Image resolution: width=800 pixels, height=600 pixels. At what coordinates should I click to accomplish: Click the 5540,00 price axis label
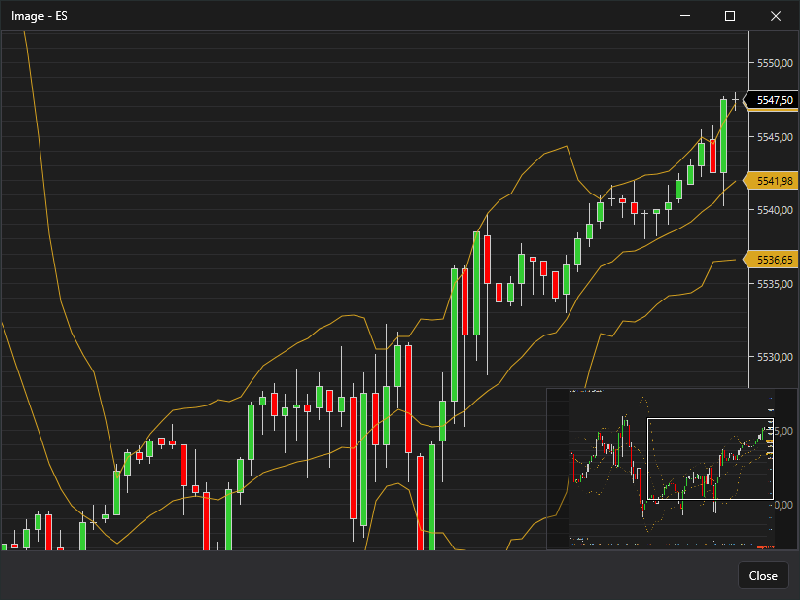775,210
